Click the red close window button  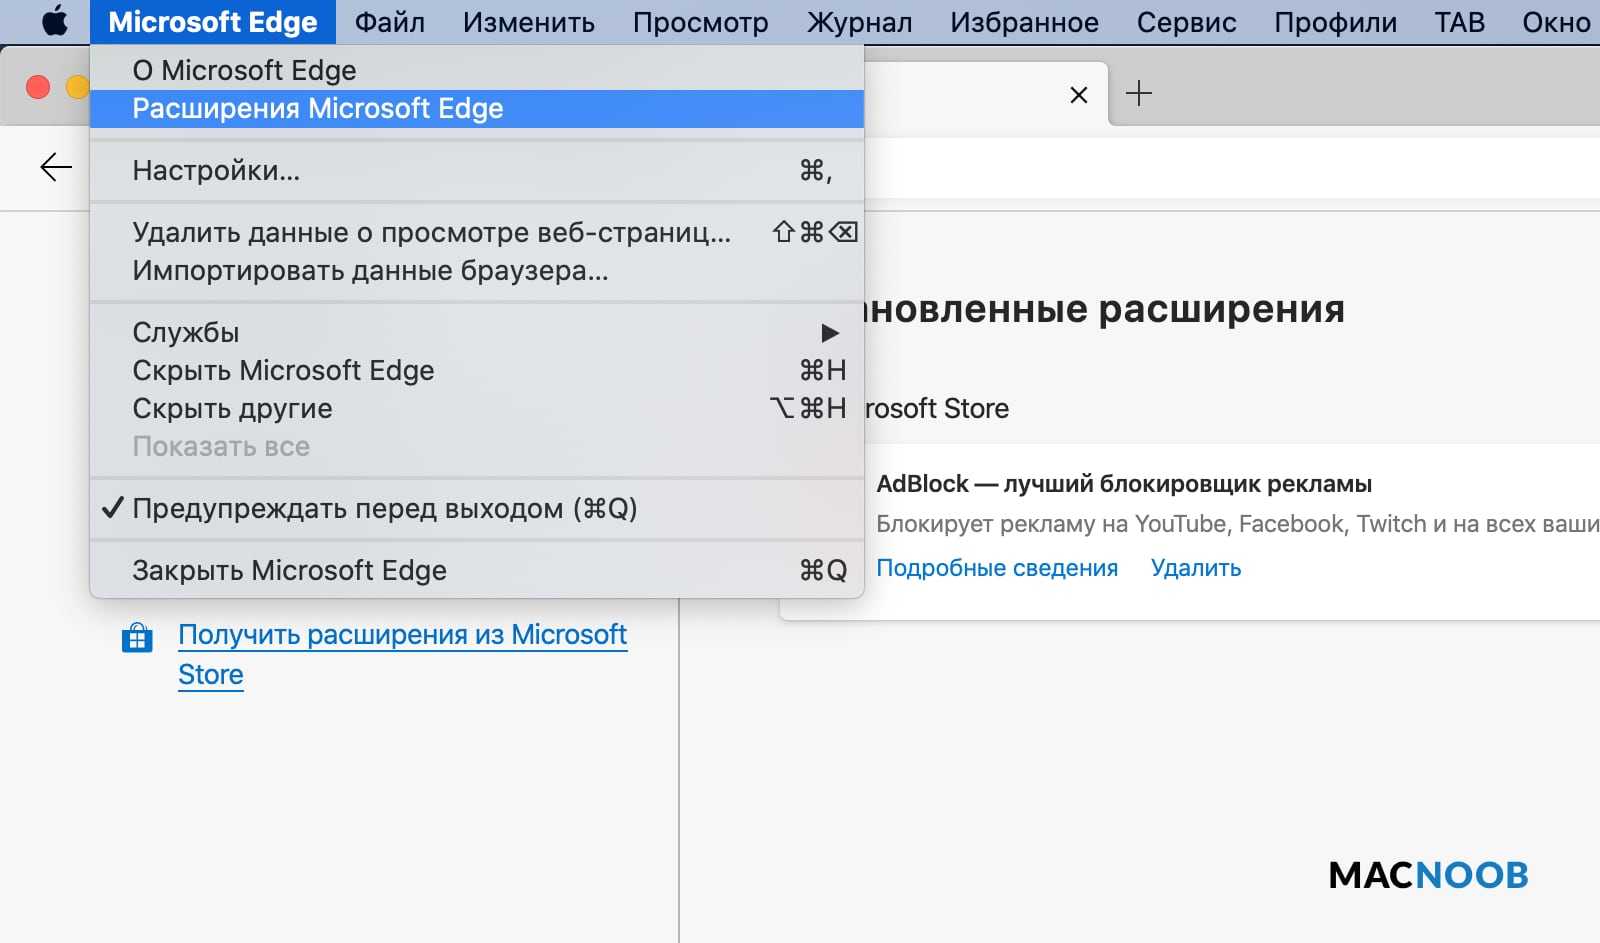[38, 87]
